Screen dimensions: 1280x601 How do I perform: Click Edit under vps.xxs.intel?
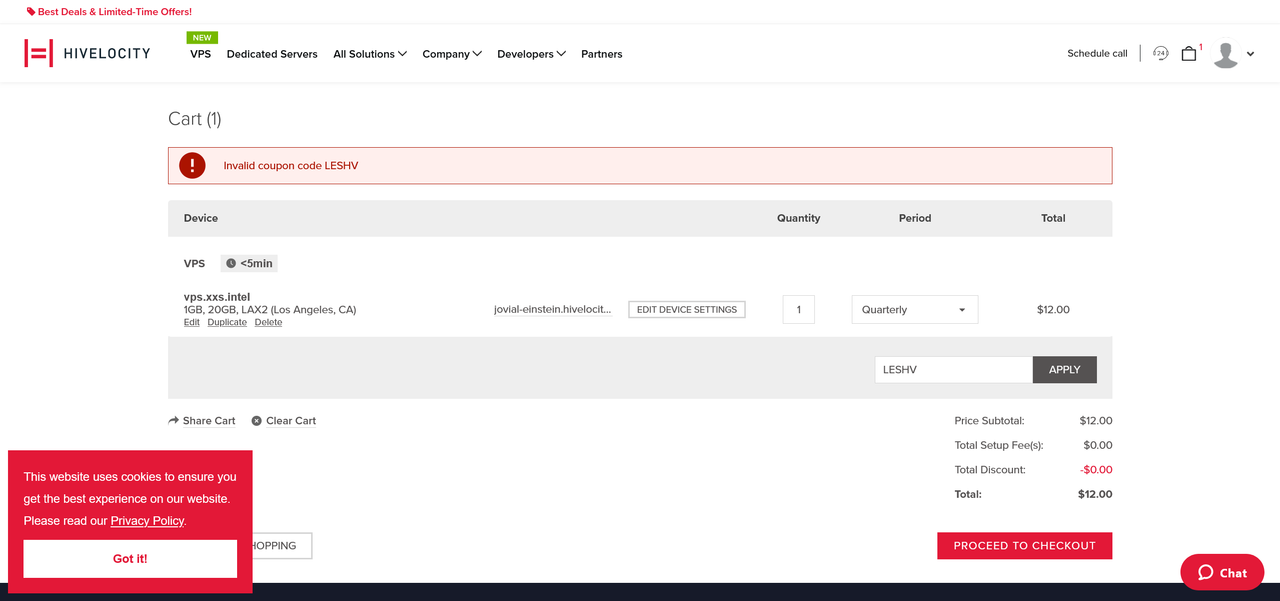(191, 323)
